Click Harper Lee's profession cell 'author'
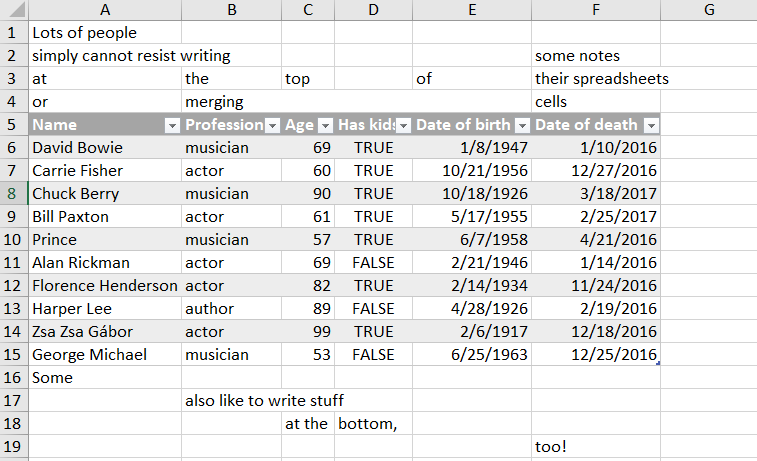 [231, 309]
